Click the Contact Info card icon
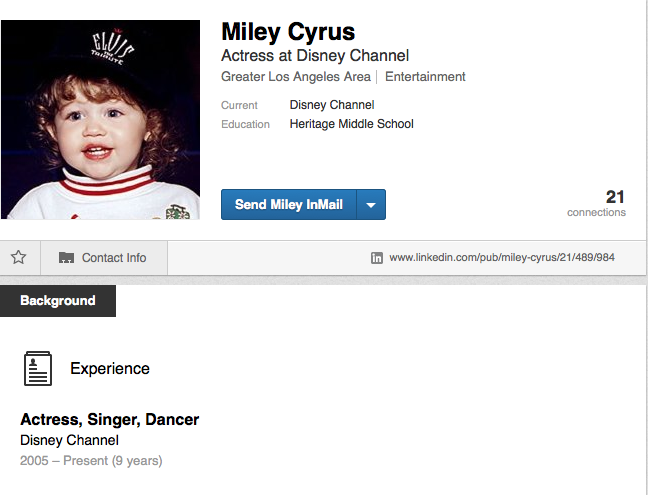Screen dimensions: 648x495 pos(66,258)
